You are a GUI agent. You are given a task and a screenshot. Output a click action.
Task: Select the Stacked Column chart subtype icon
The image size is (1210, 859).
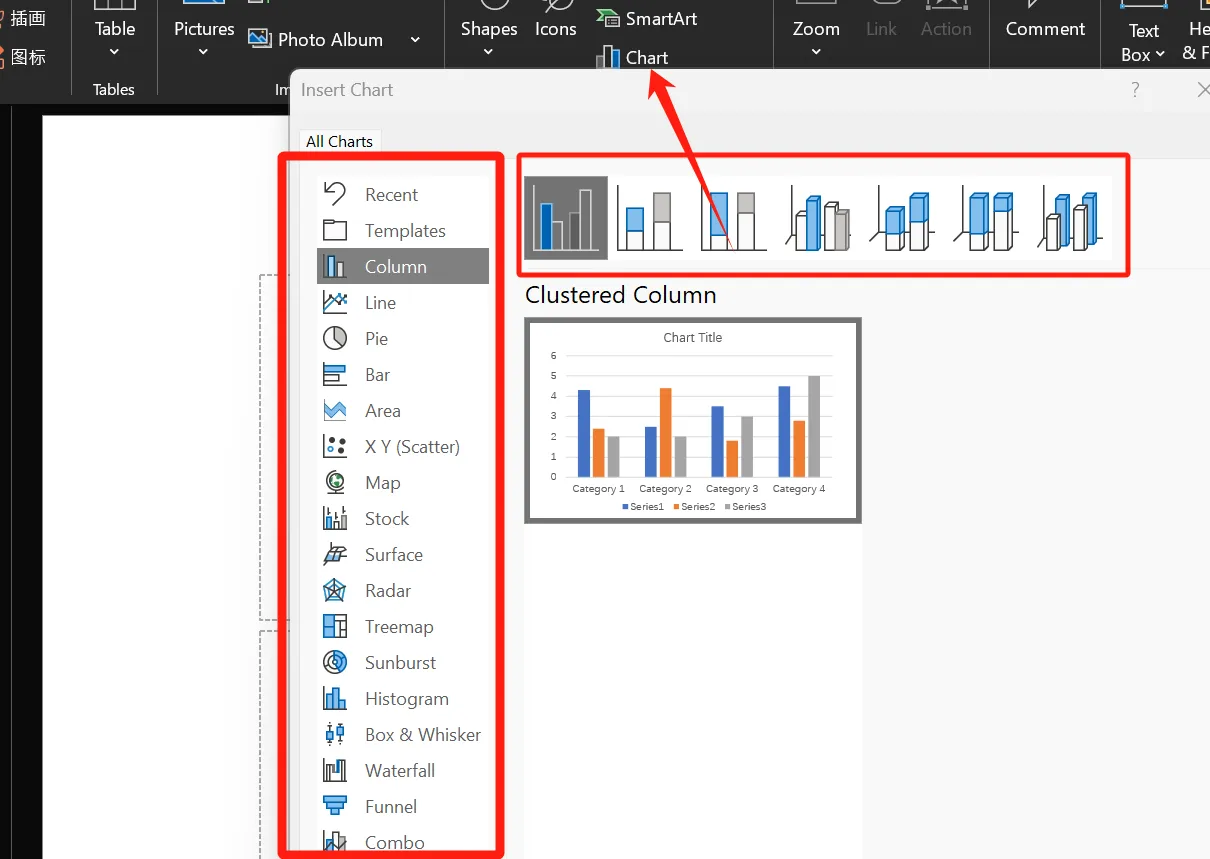point(649,219)
